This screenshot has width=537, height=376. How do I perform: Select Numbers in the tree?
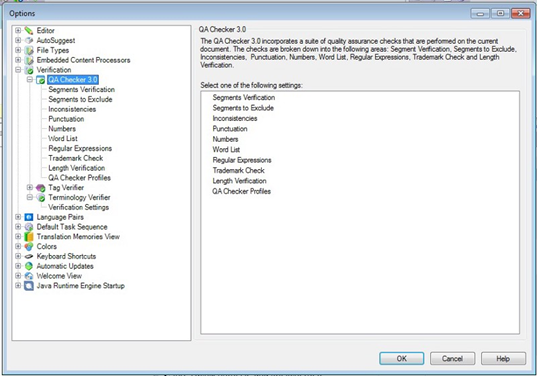click(62, 129)
